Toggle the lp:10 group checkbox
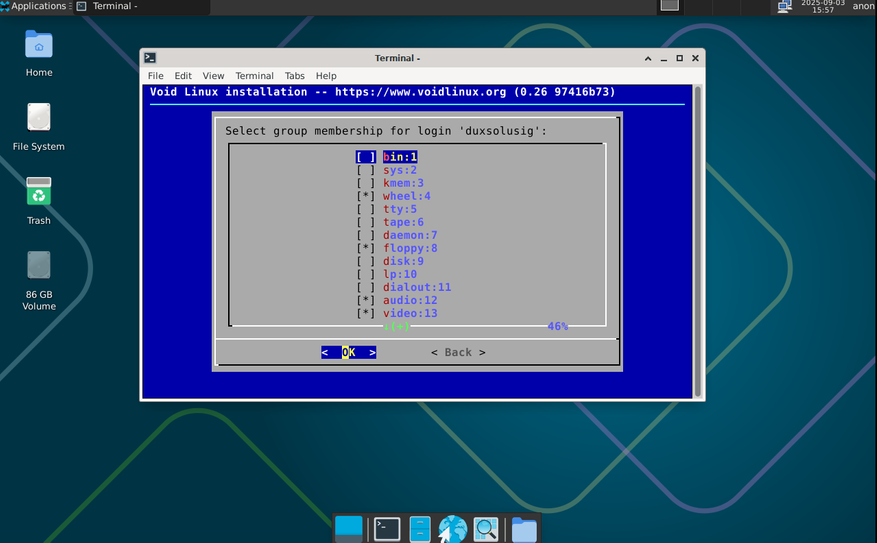The width and height of the screenshot is (877, 543). 366,274
